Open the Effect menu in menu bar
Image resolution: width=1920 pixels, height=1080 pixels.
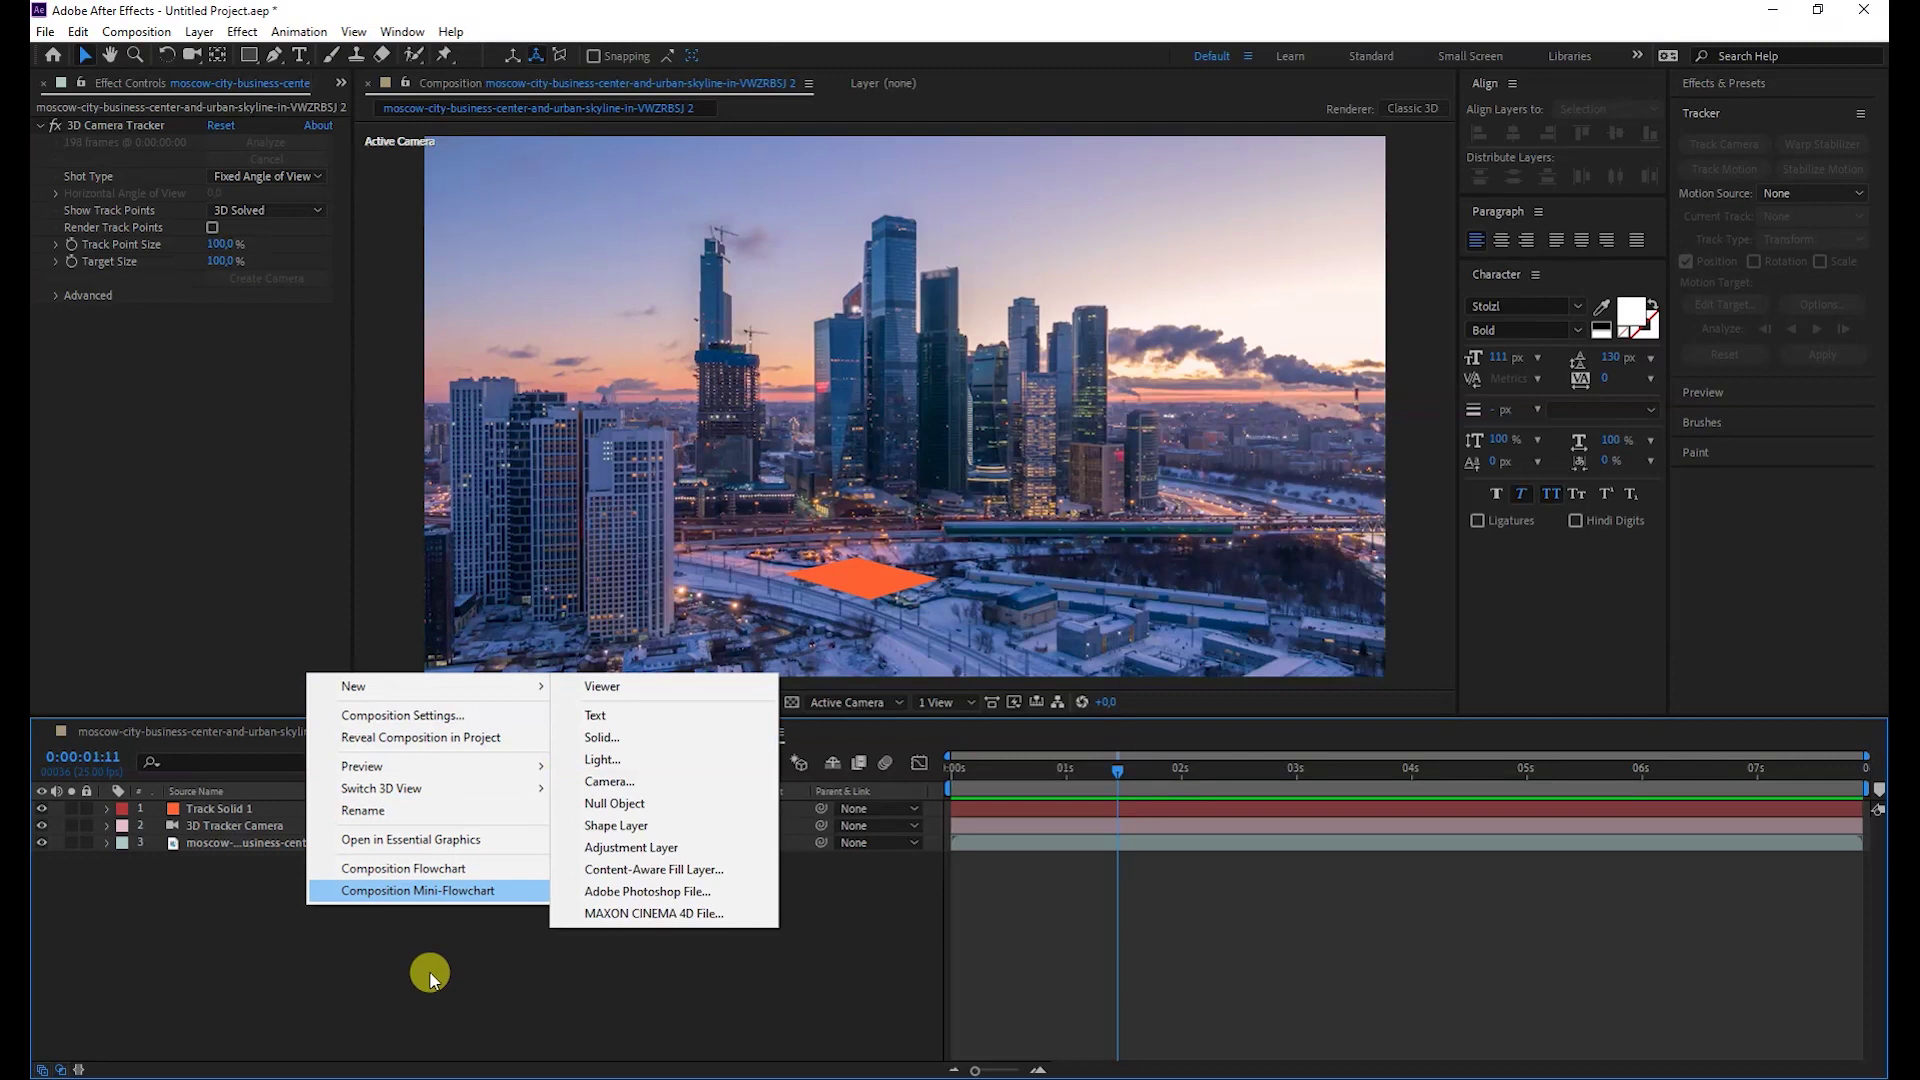[242, 32]
